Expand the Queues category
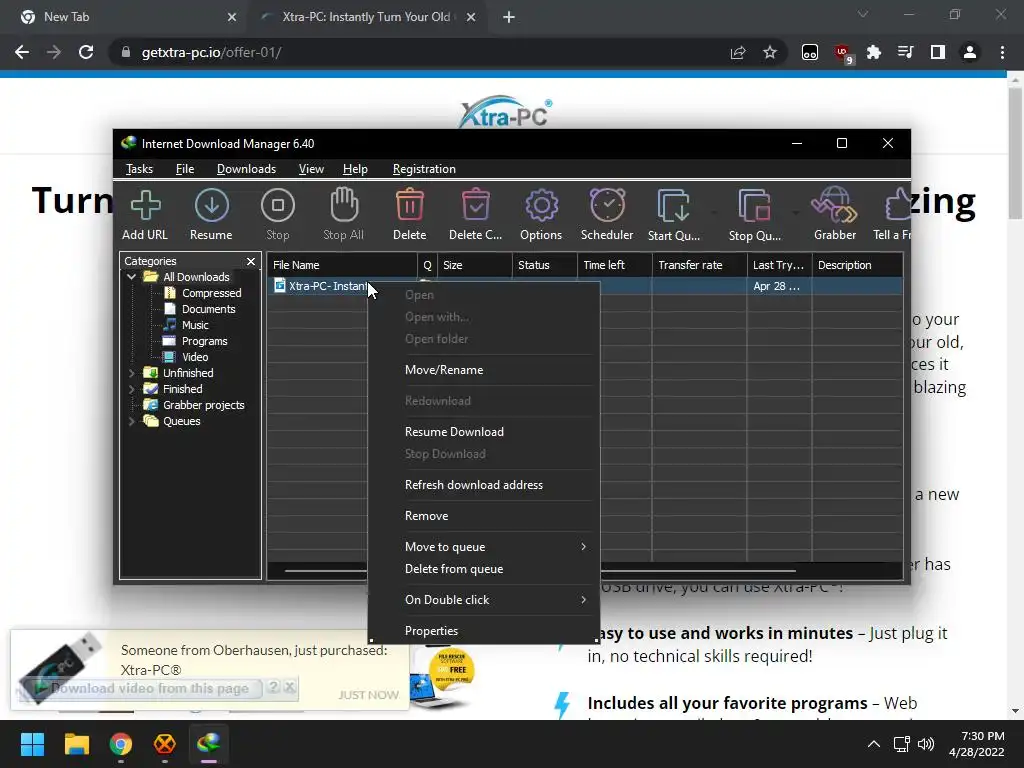 coord(132,421)
